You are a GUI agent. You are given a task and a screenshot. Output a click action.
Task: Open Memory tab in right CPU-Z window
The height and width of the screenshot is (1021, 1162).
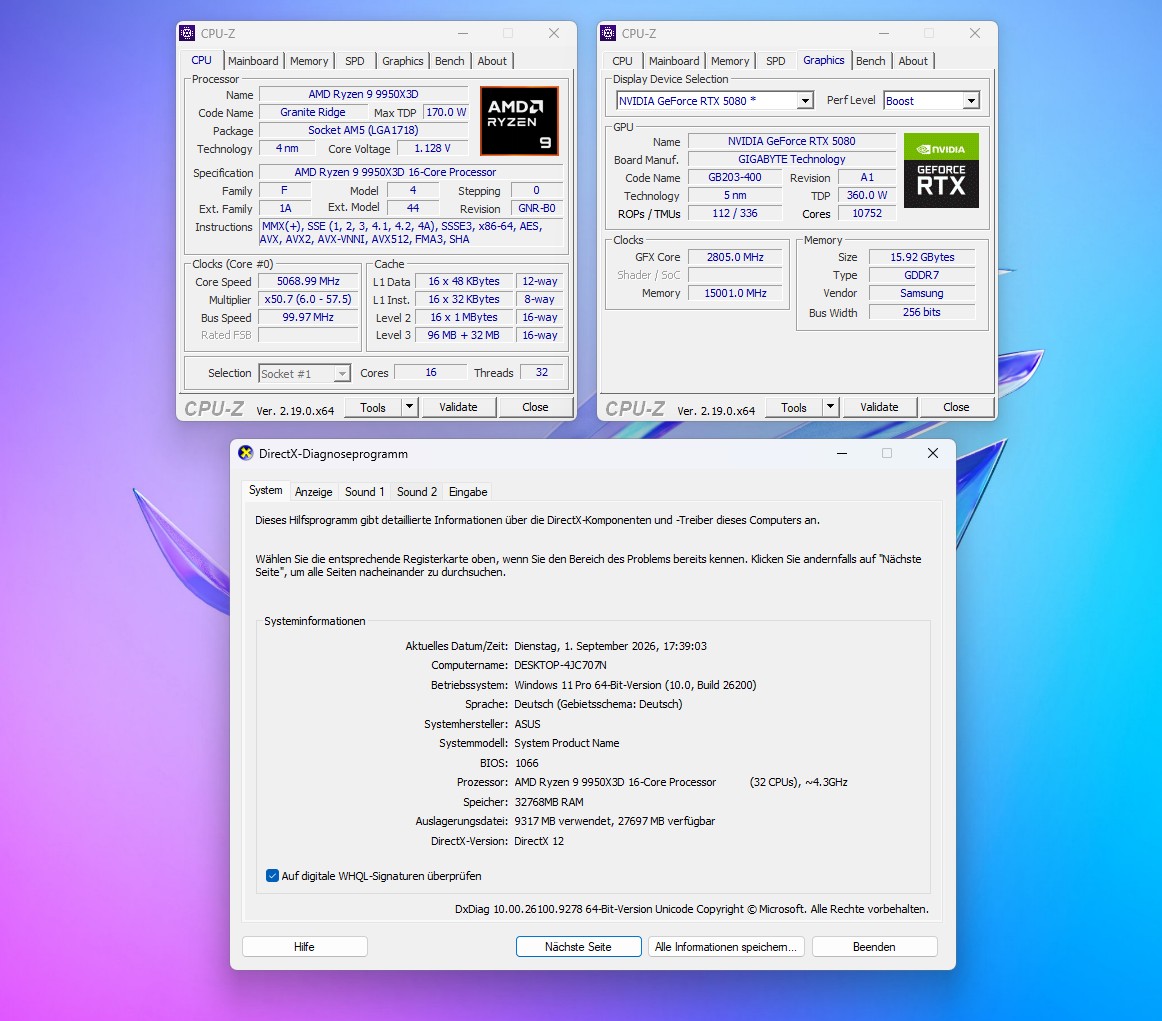click(730, 61)
